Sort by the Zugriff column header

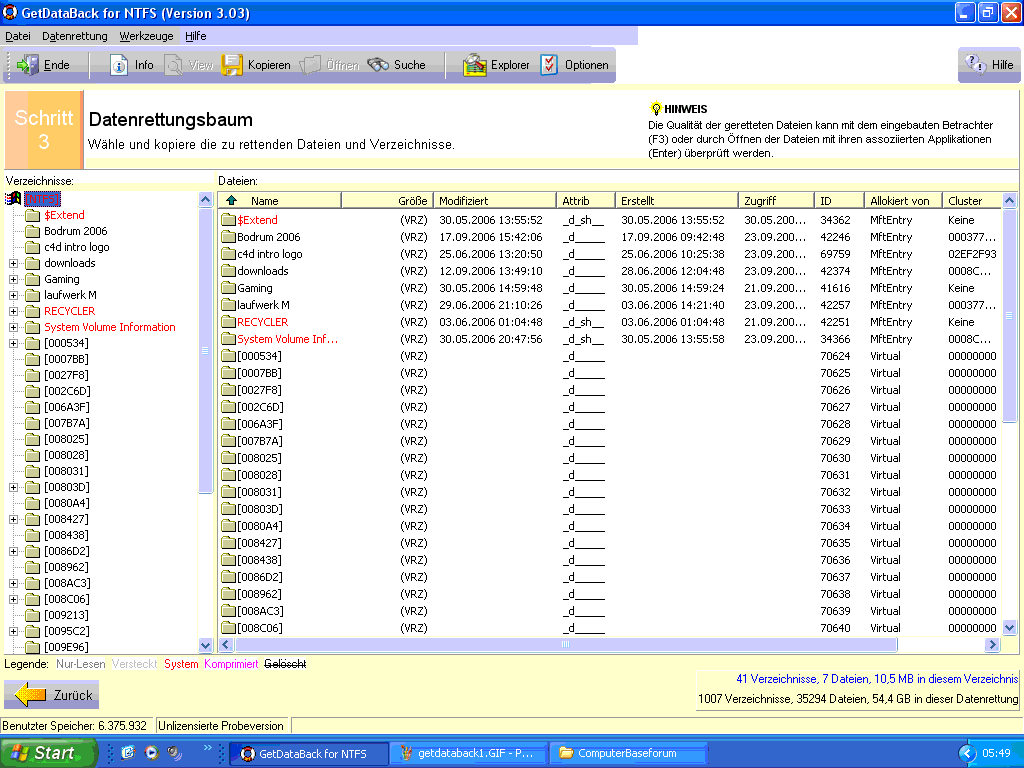tap(775, 200)
